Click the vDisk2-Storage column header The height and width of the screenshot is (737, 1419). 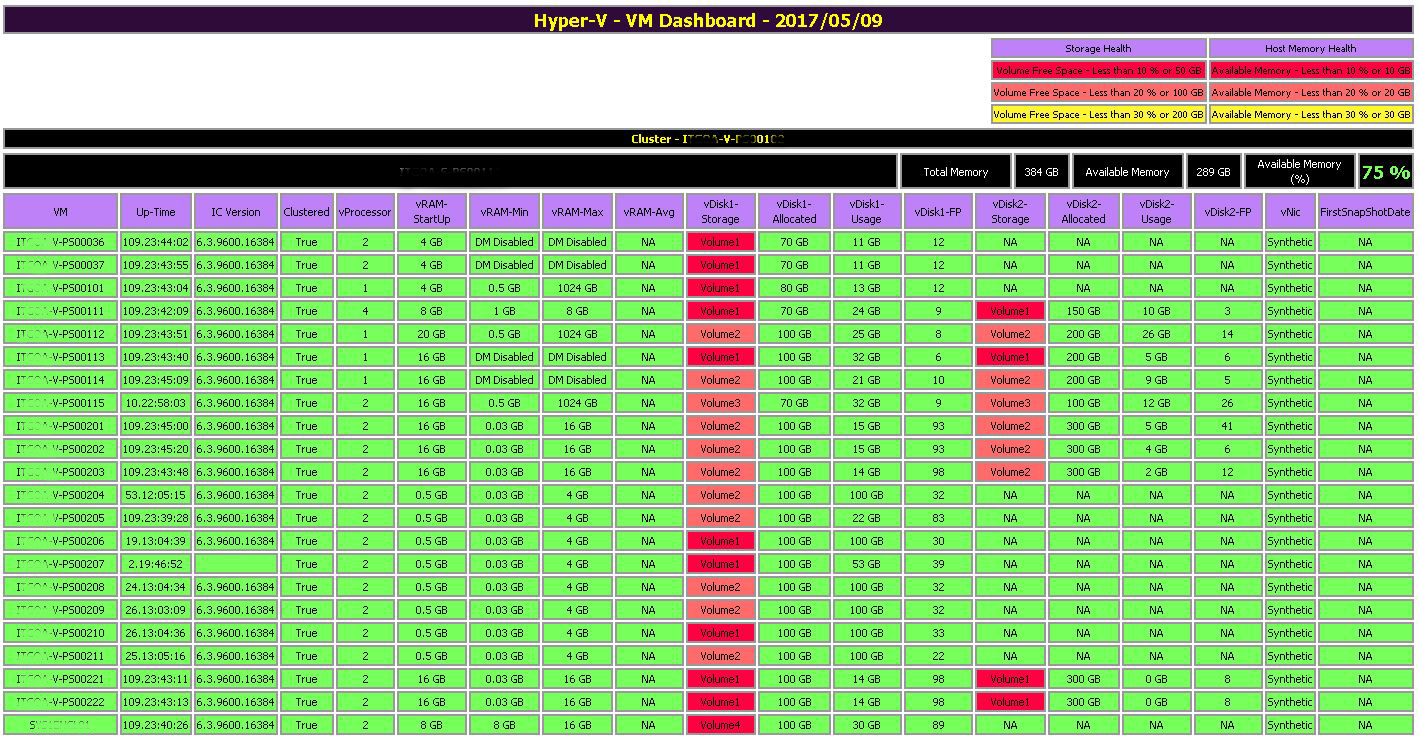coord(1010,212)
